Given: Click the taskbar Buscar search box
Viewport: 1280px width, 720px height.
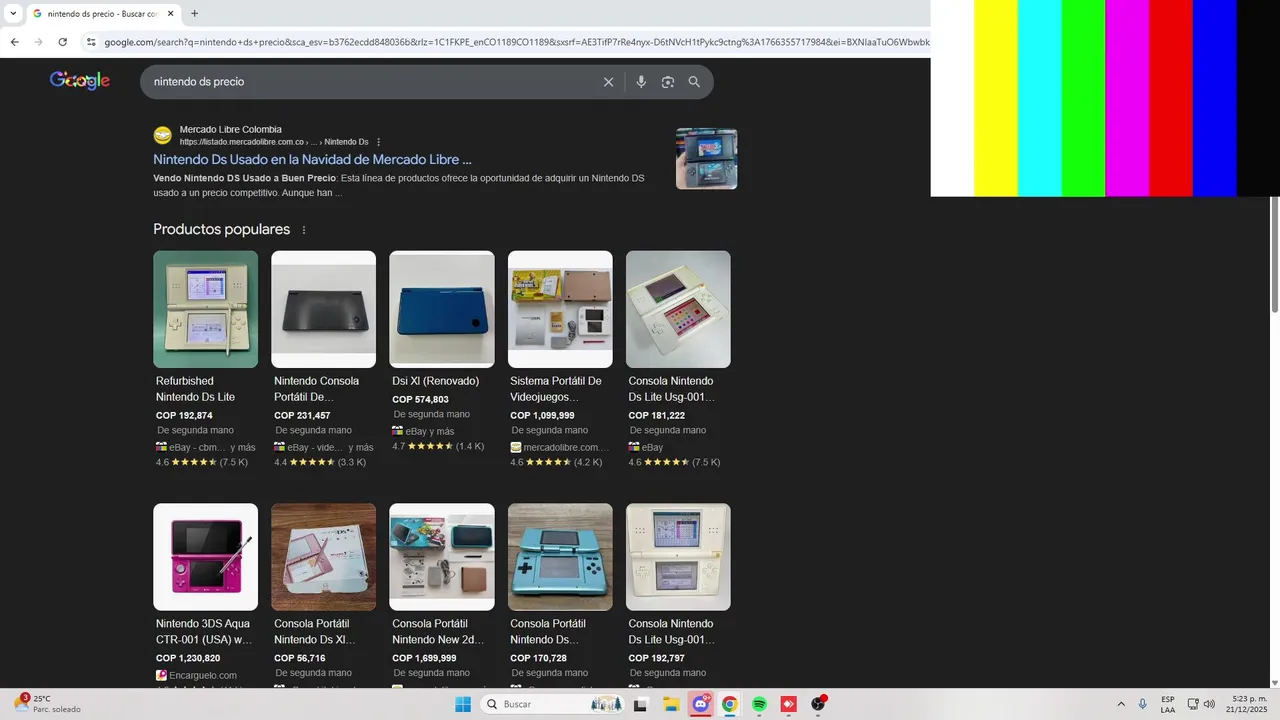Looking at the screenshot, I should coord(554,704).
